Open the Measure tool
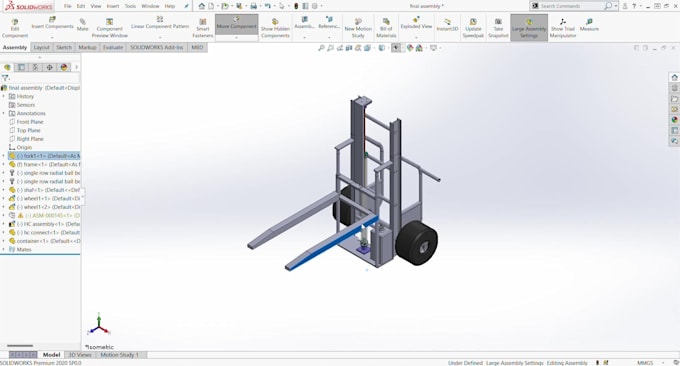680x366 pixels. (589, 25)
